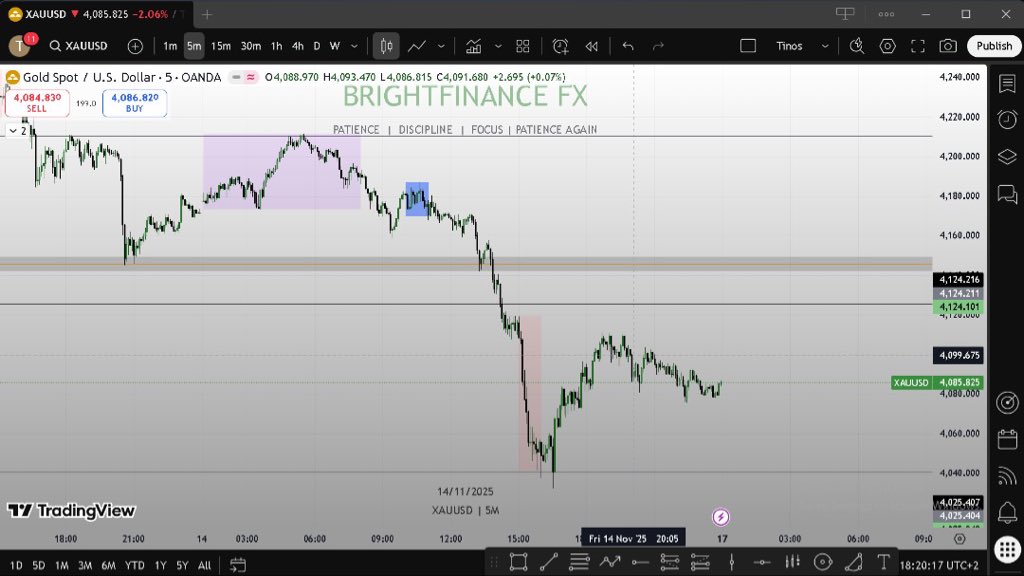Switch to the 4h timeframe
This screenshot has height=576, width=1024.
click(x=298, y=46)
